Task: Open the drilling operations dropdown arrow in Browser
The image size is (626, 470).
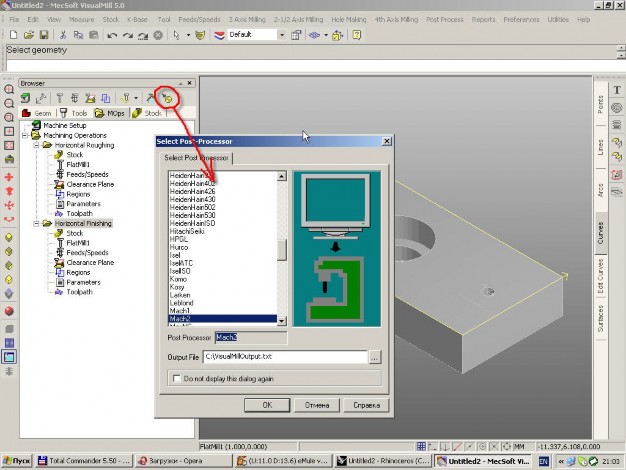Action: 136,98
